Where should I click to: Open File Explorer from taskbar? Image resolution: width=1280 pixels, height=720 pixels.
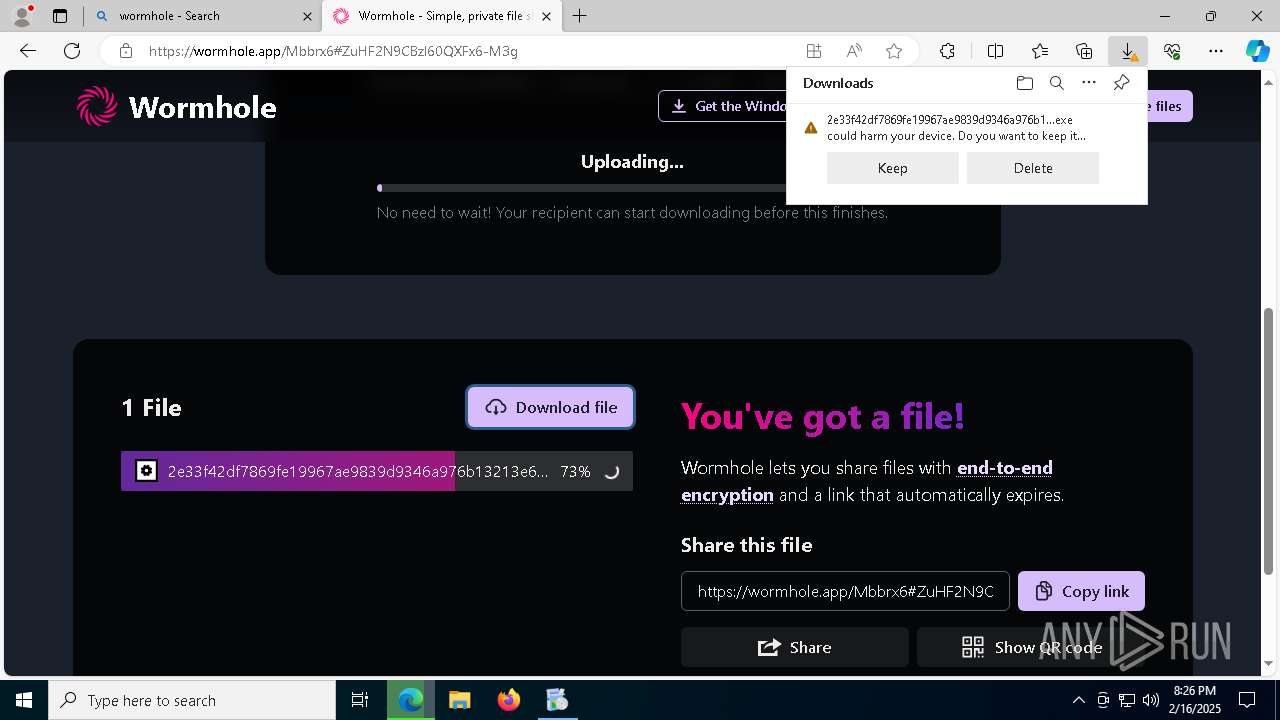(x=459, y=700)
